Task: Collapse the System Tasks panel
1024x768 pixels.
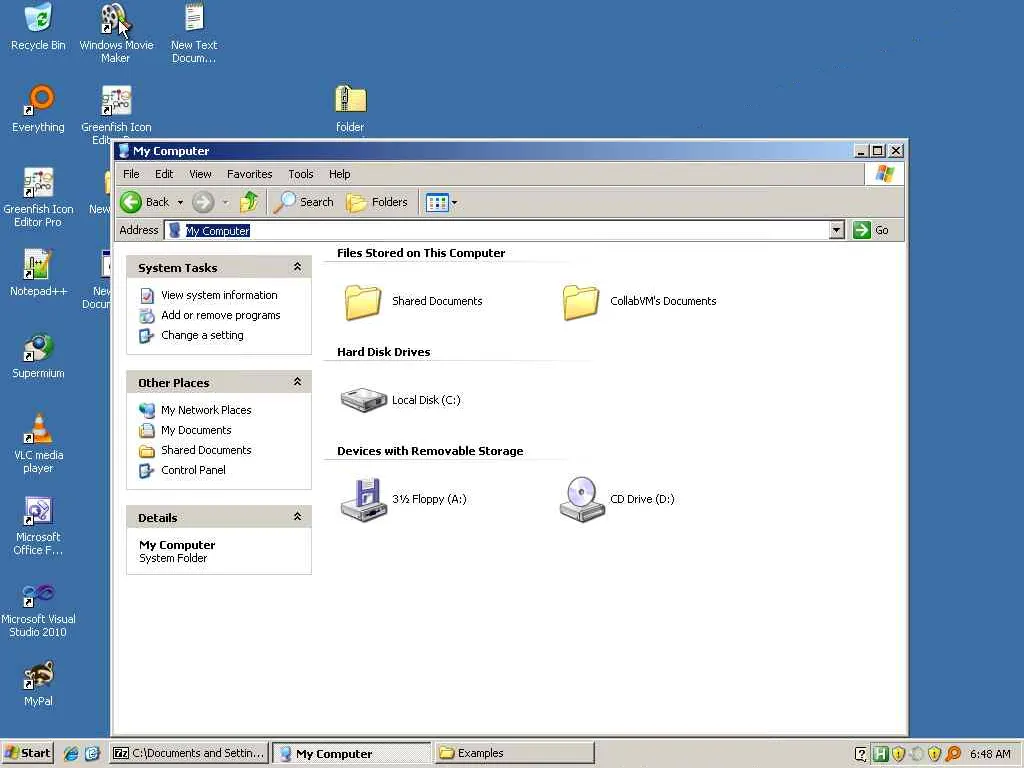Action: 297,266
